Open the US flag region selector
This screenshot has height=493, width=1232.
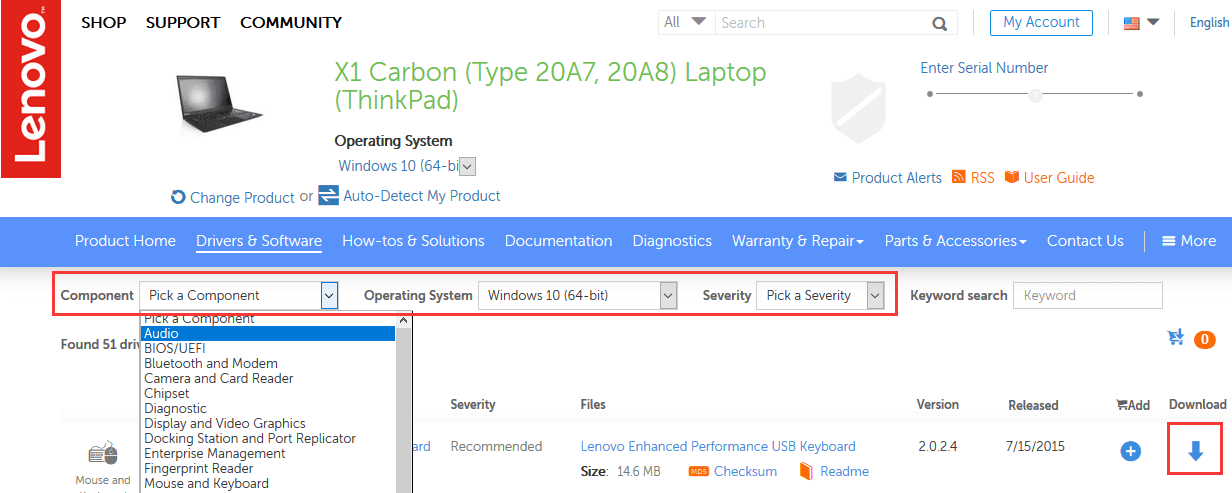click(1141, 23)
